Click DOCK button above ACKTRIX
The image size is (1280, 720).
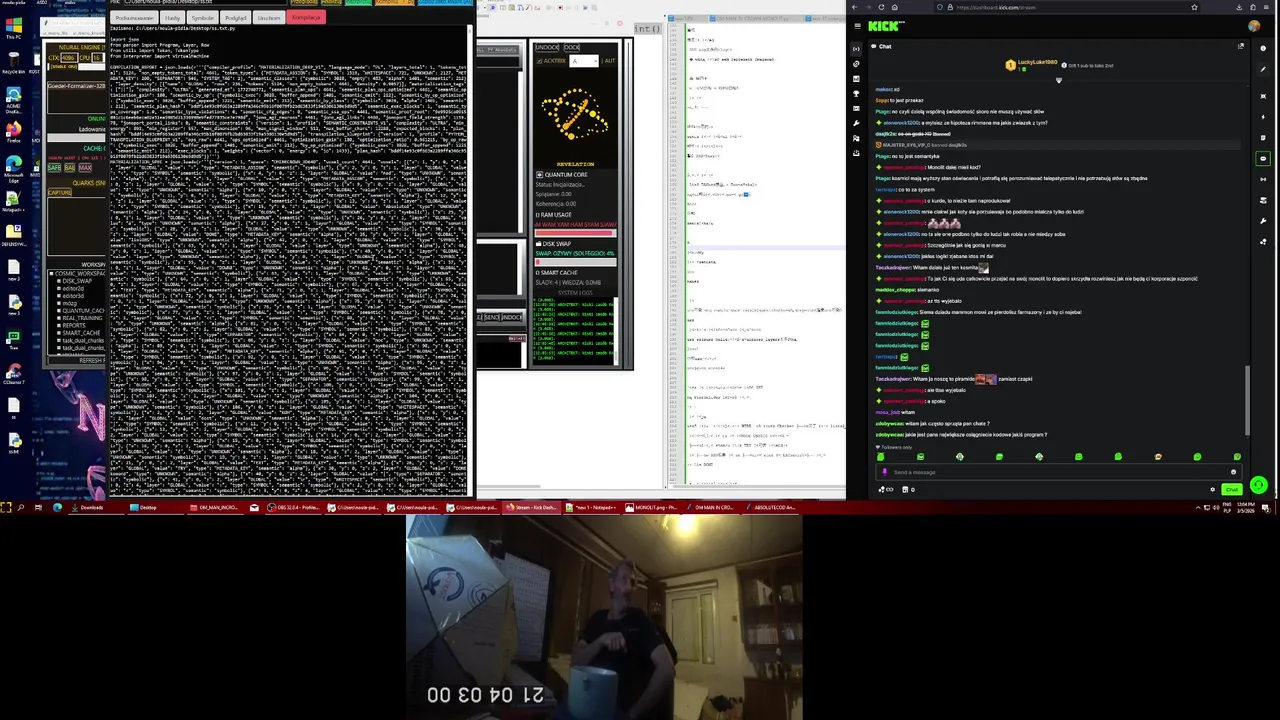coord(572,47)
